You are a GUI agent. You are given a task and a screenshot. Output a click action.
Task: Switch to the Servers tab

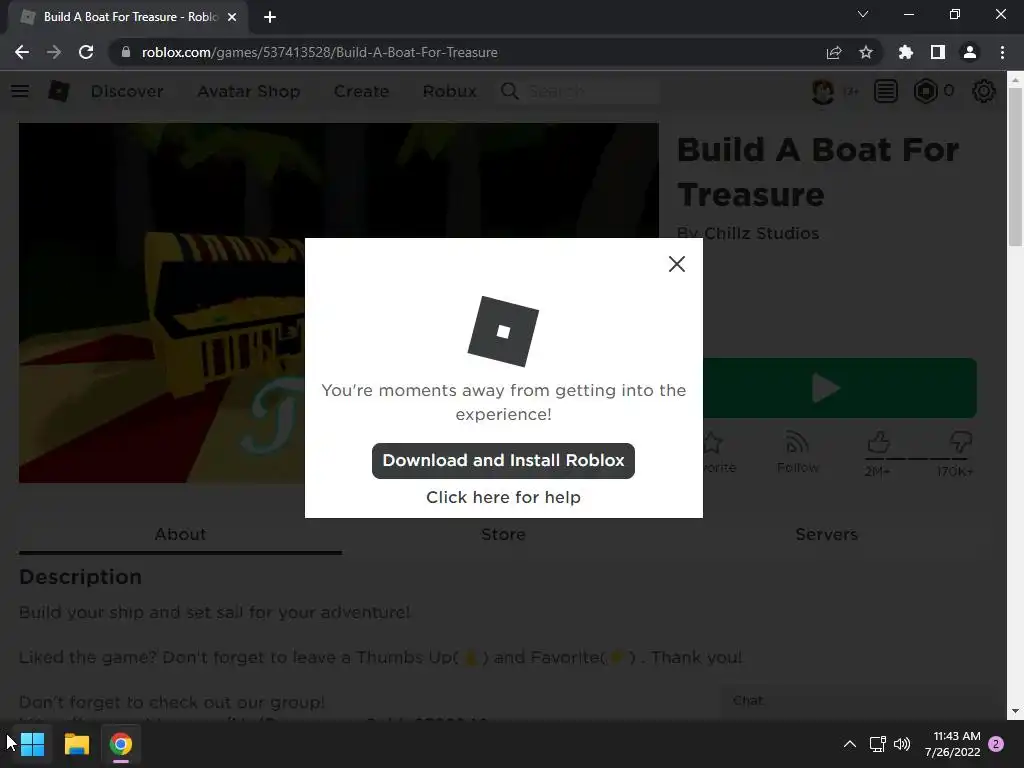(827, 534)
